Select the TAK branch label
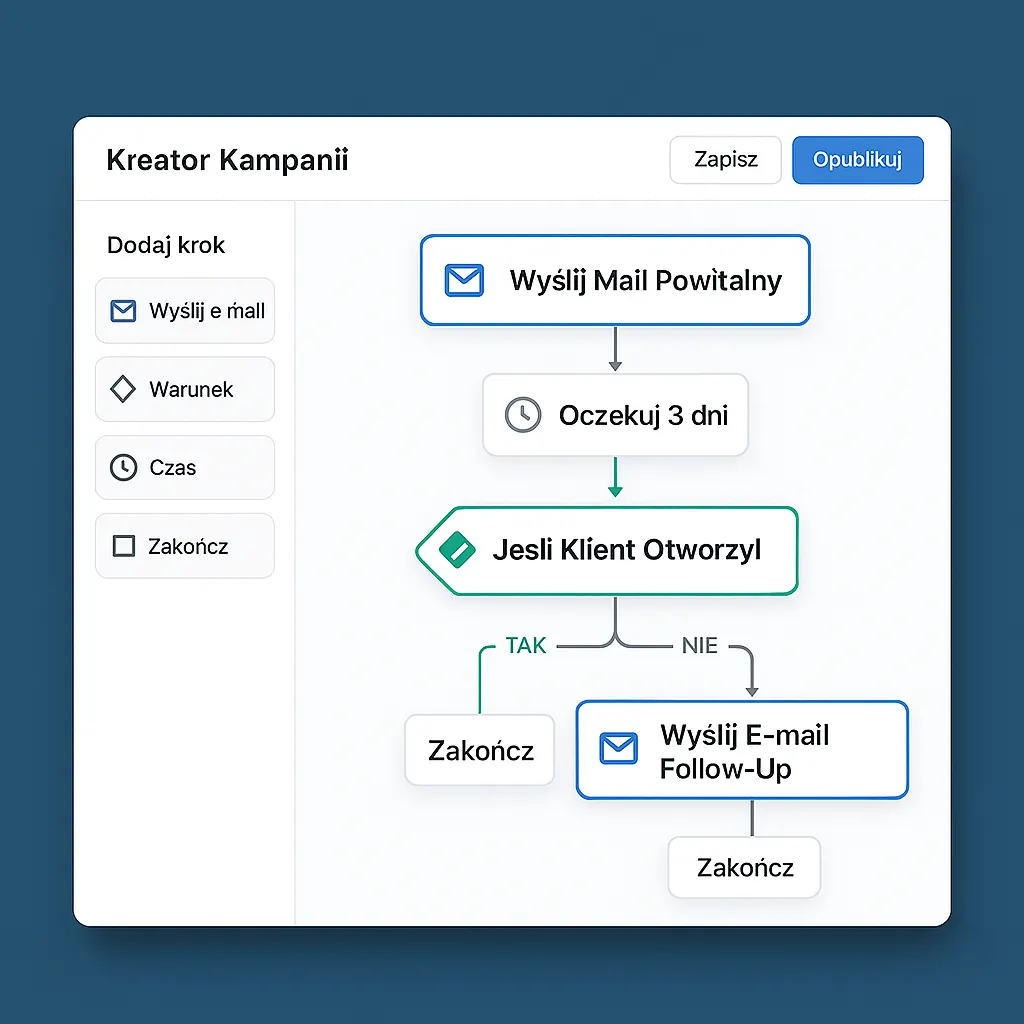The width and height of the screenshot is (1024, 1024). 525,646
